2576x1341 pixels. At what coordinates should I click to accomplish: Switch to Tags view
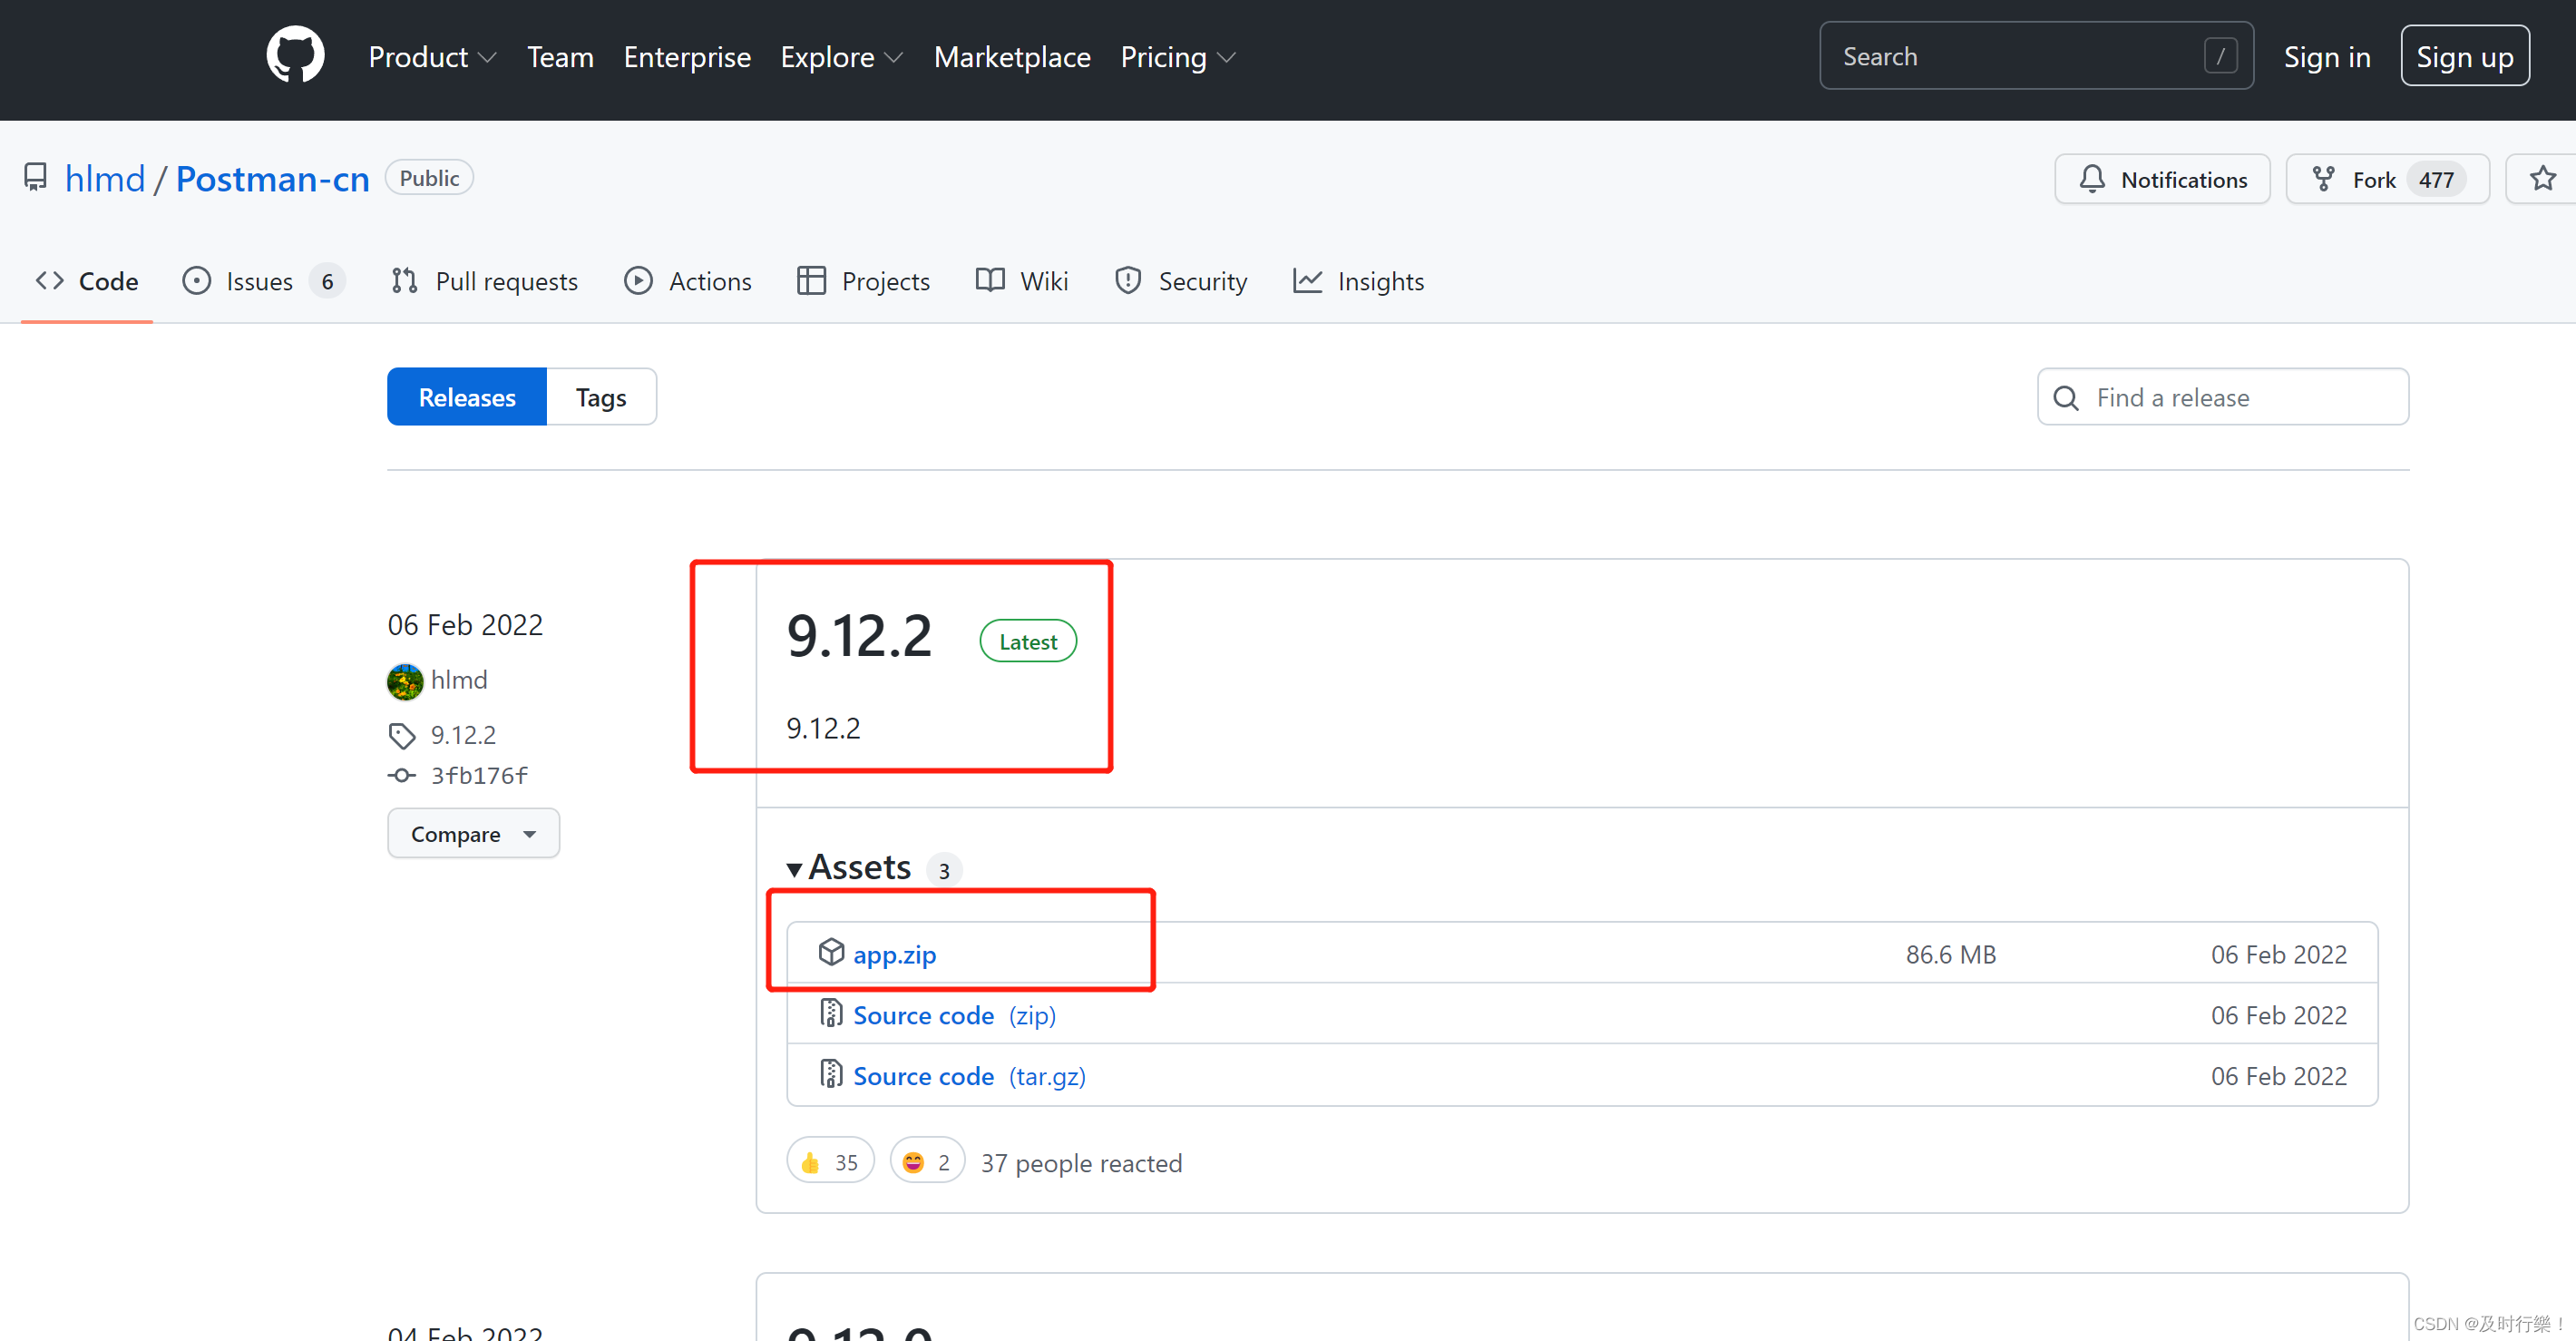click(x=601, y=397)
